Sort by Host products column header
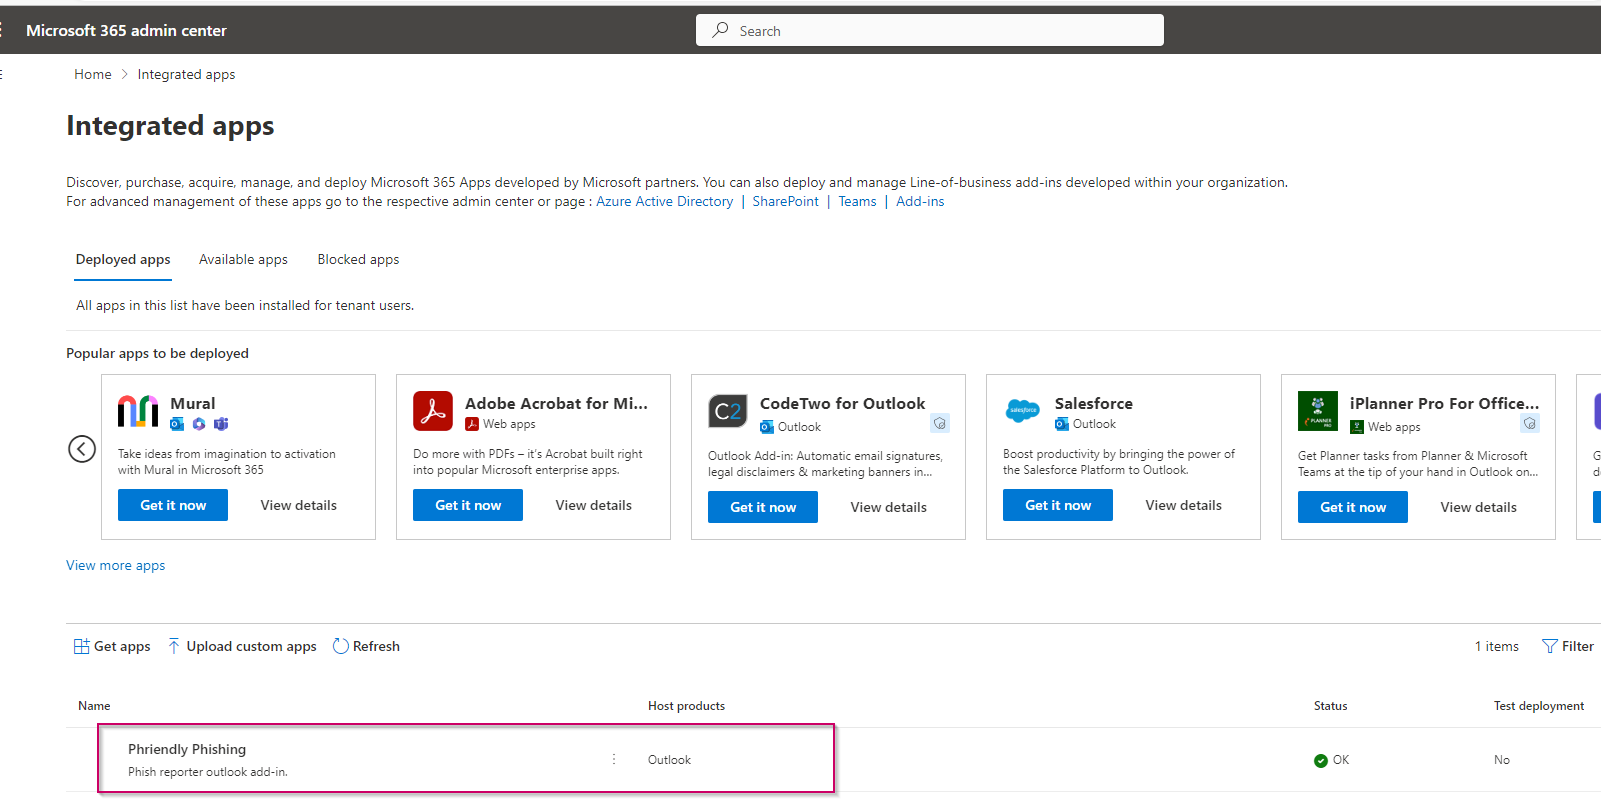Viewport: 1601px width, 808px height. point(686,706)
